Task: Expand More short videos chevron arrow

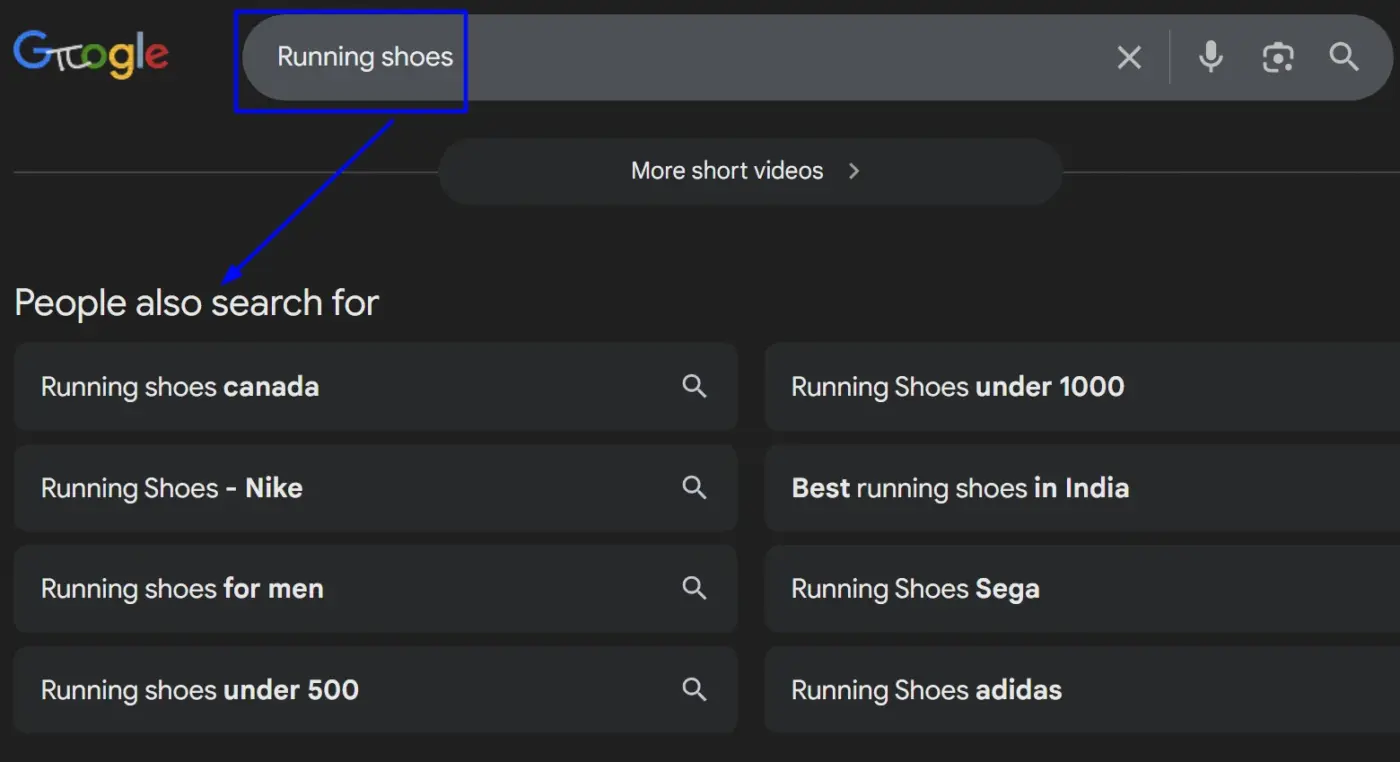Action: coord(854,171)
